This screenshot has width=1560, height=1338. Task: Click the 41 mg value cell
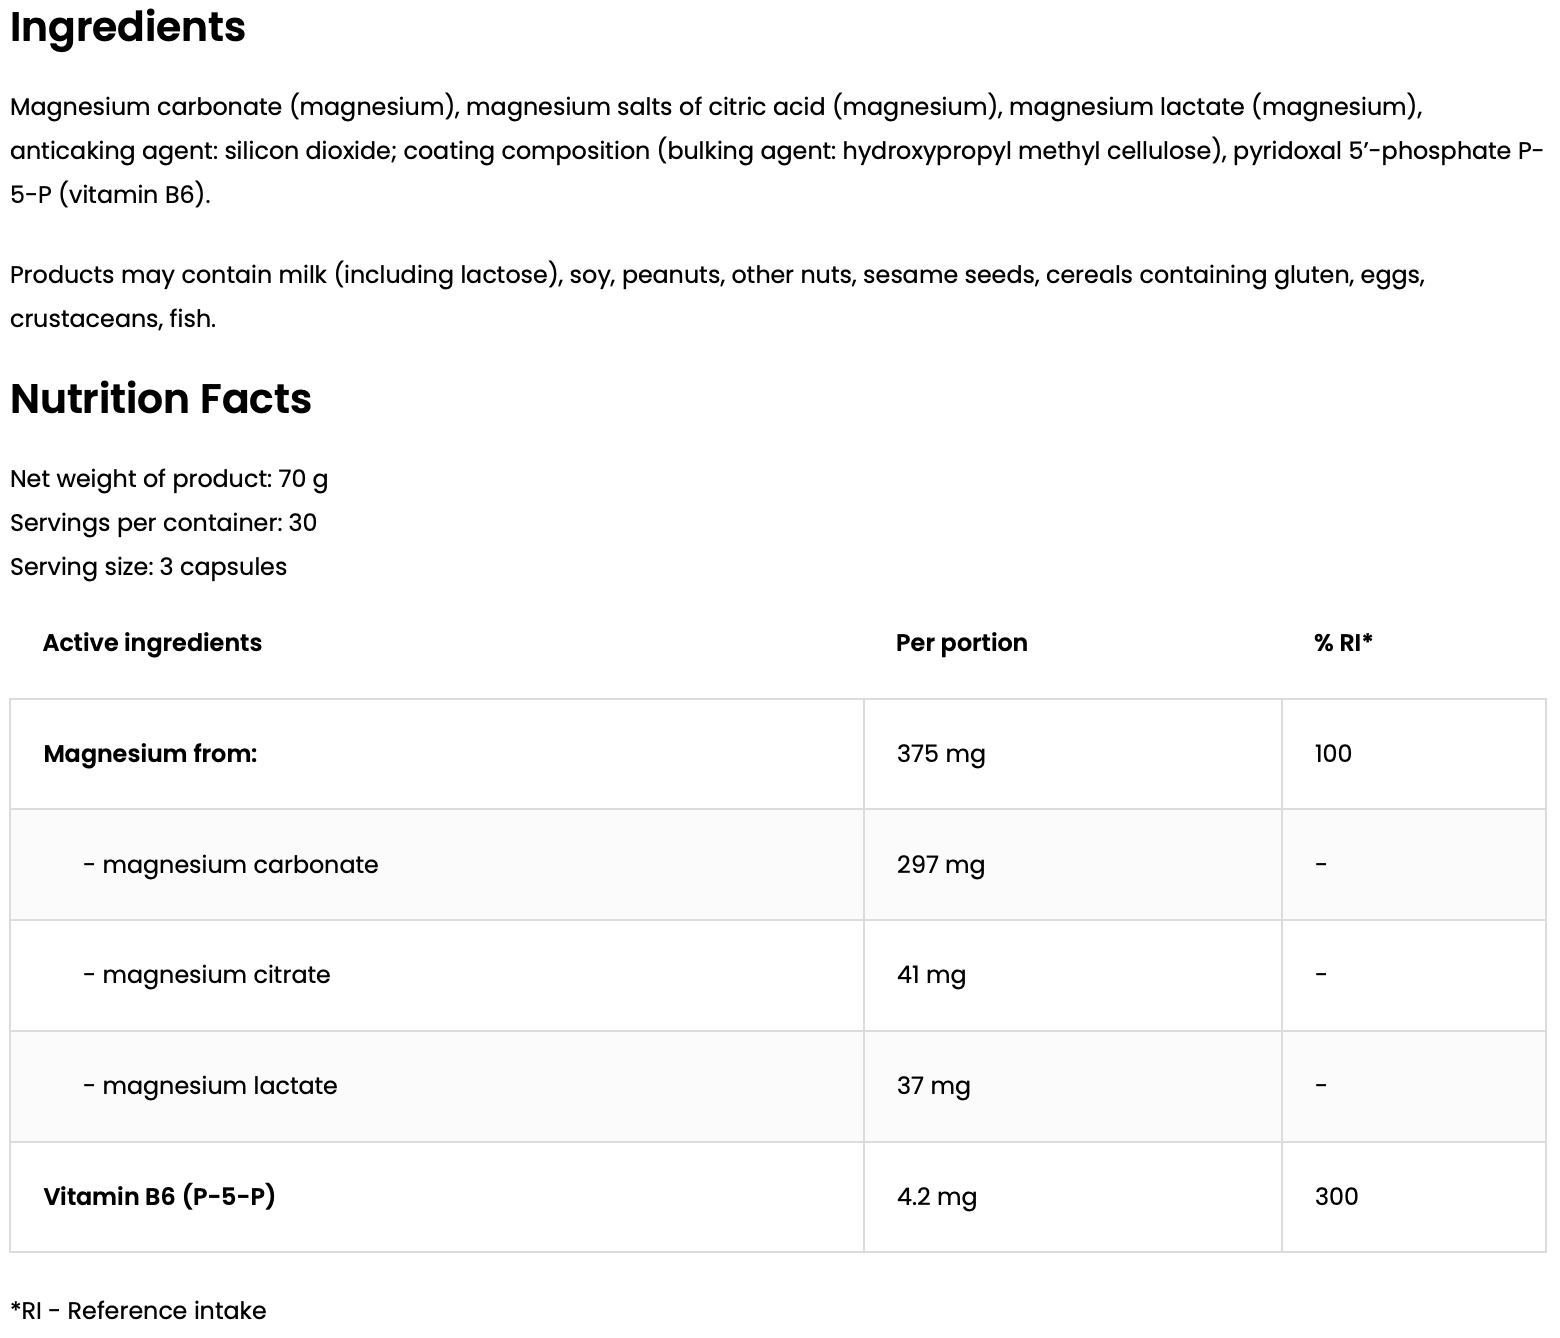931,975
